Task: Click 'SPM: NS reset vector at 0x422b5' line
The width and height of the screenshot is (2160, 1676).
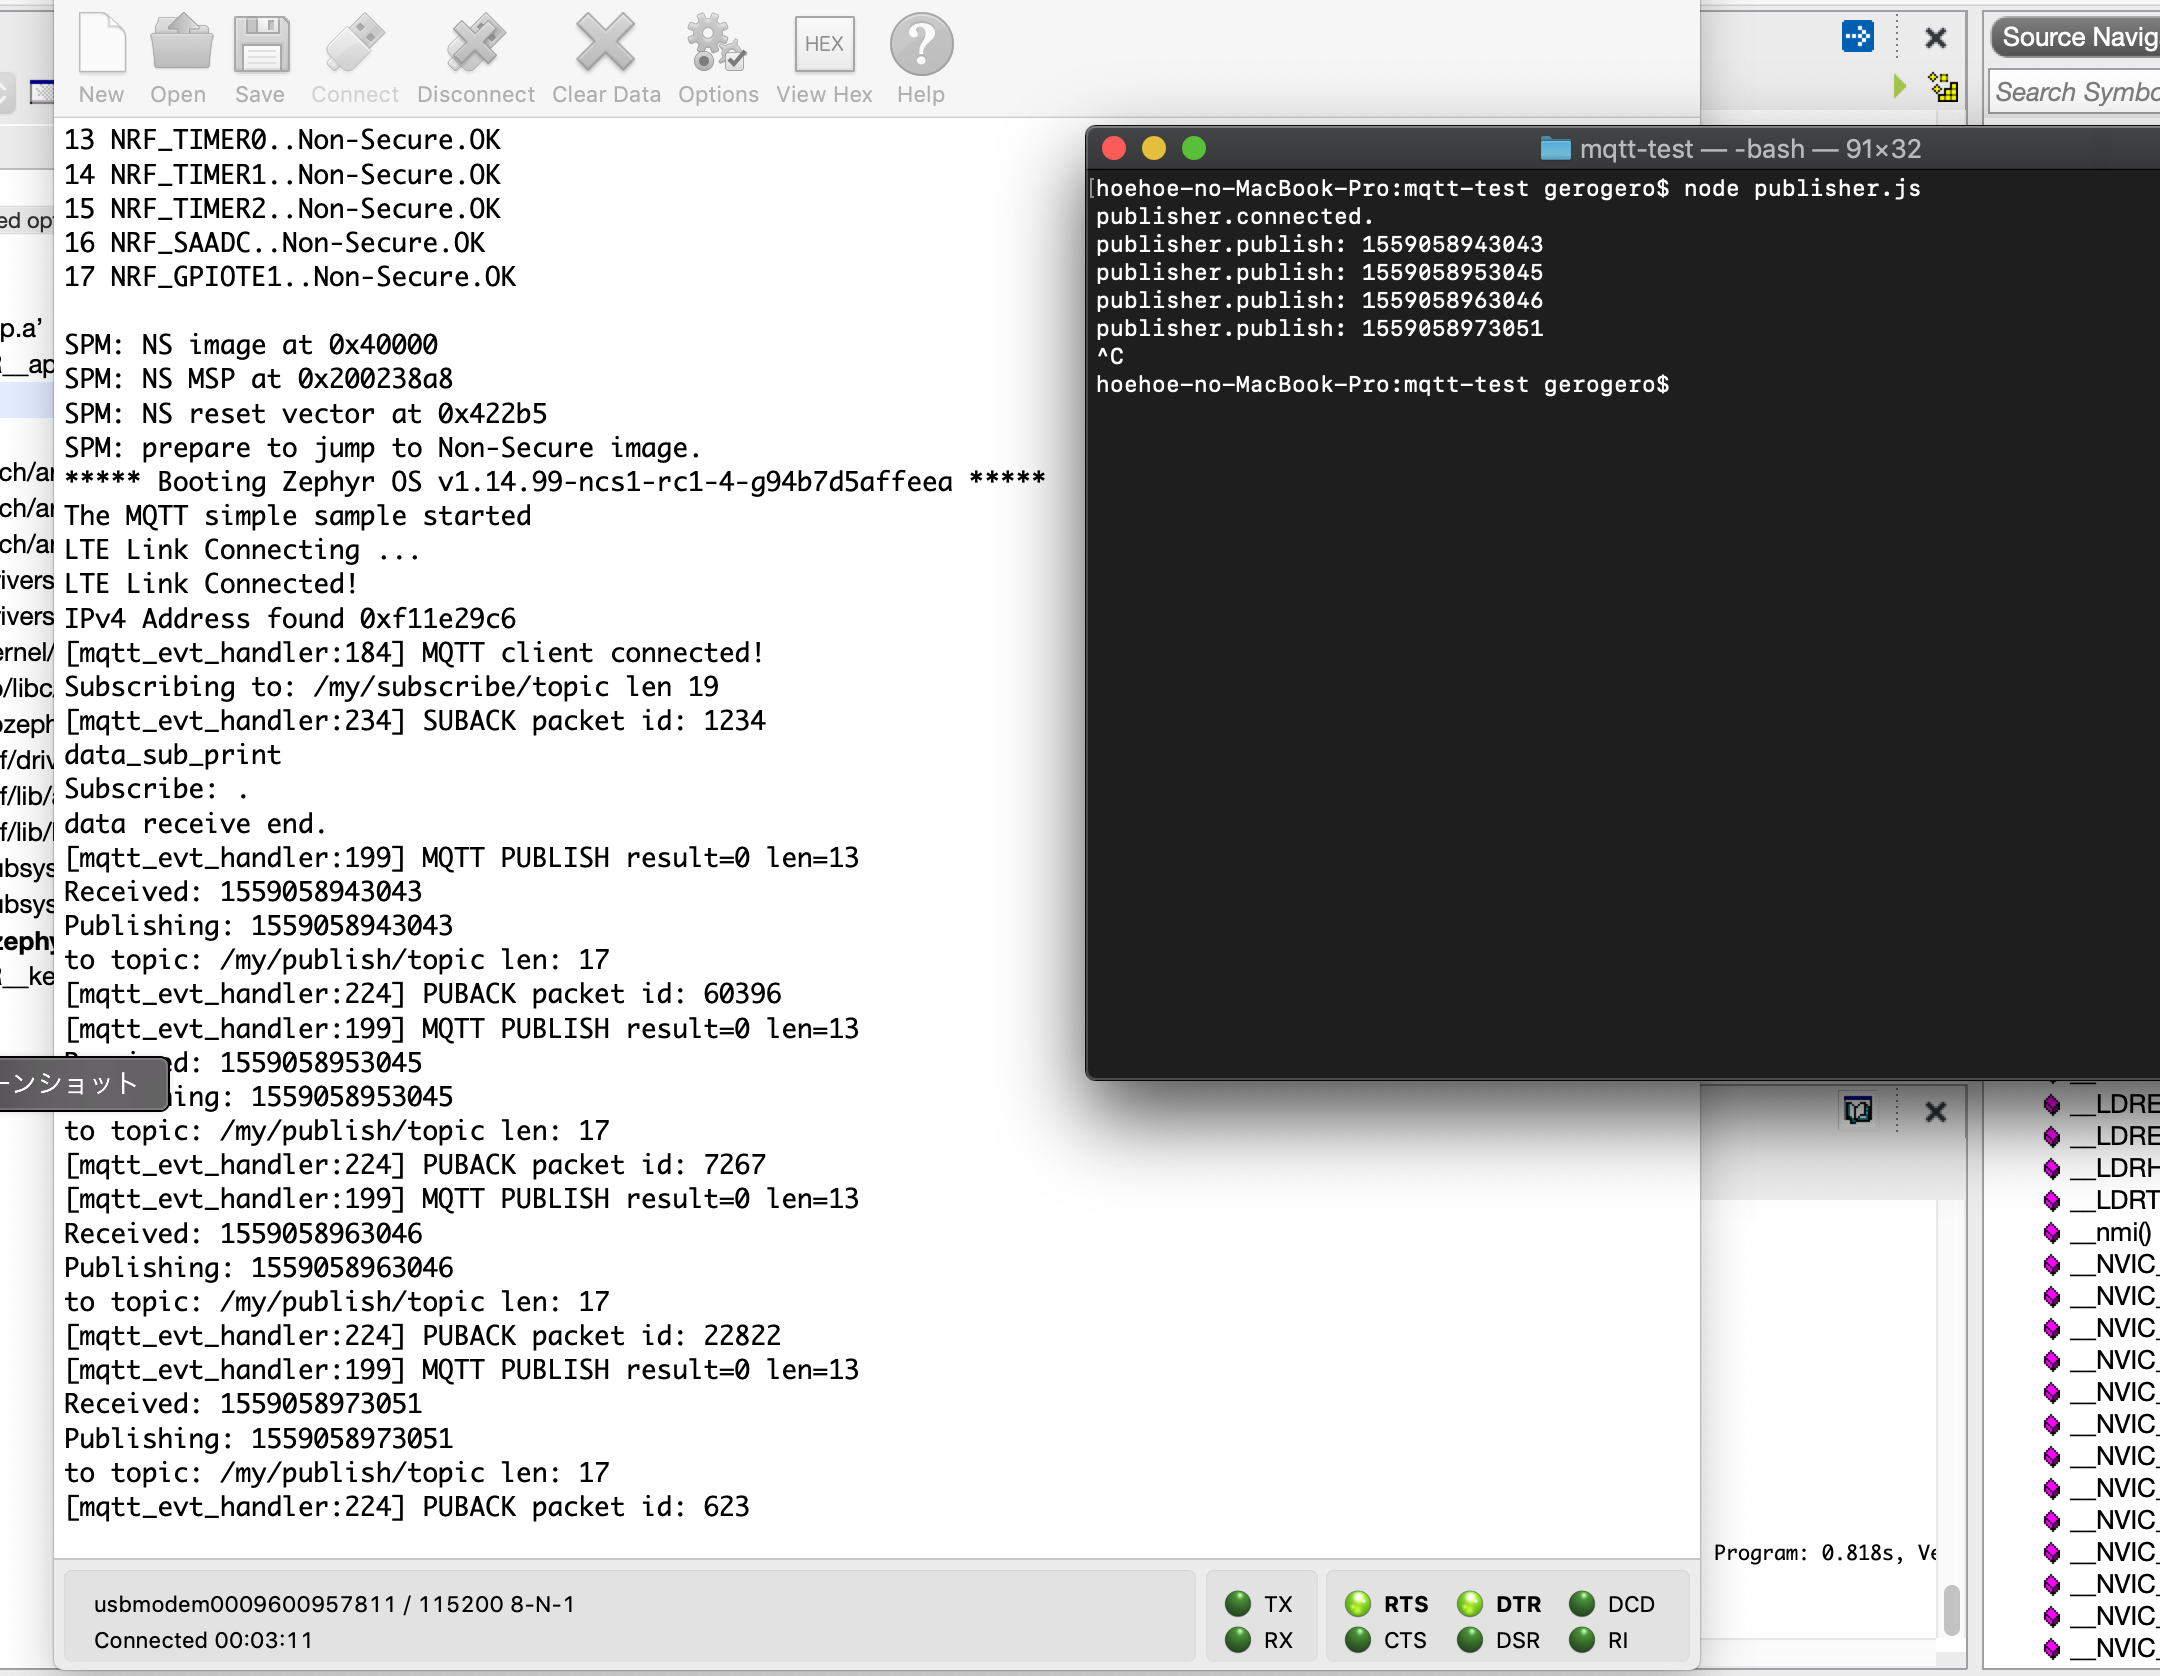Action: pyautogui.click(x=305, y=414)
